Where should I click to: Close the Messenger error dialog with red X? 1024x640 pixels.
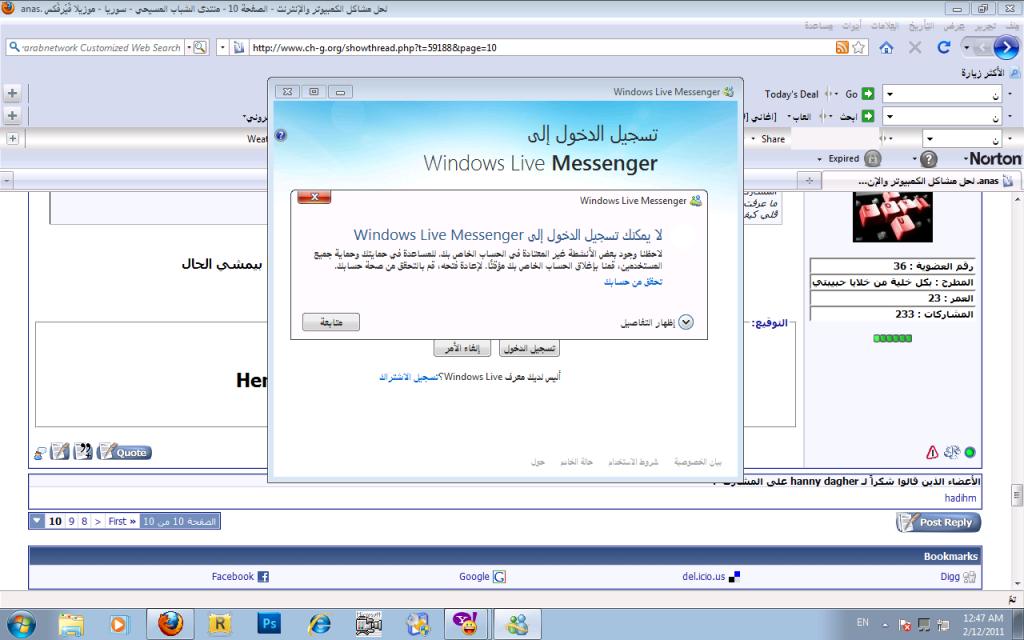314,197
